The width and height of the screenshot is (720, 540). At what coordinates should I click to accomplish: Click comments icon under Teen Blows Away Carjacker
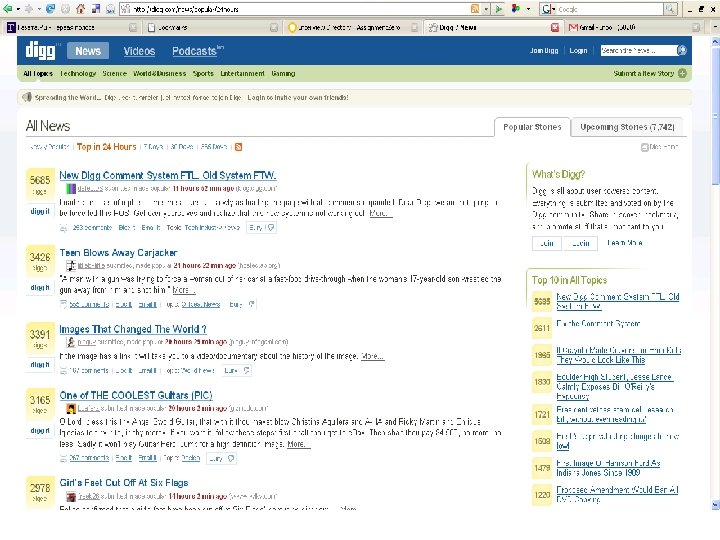(63, 304)
